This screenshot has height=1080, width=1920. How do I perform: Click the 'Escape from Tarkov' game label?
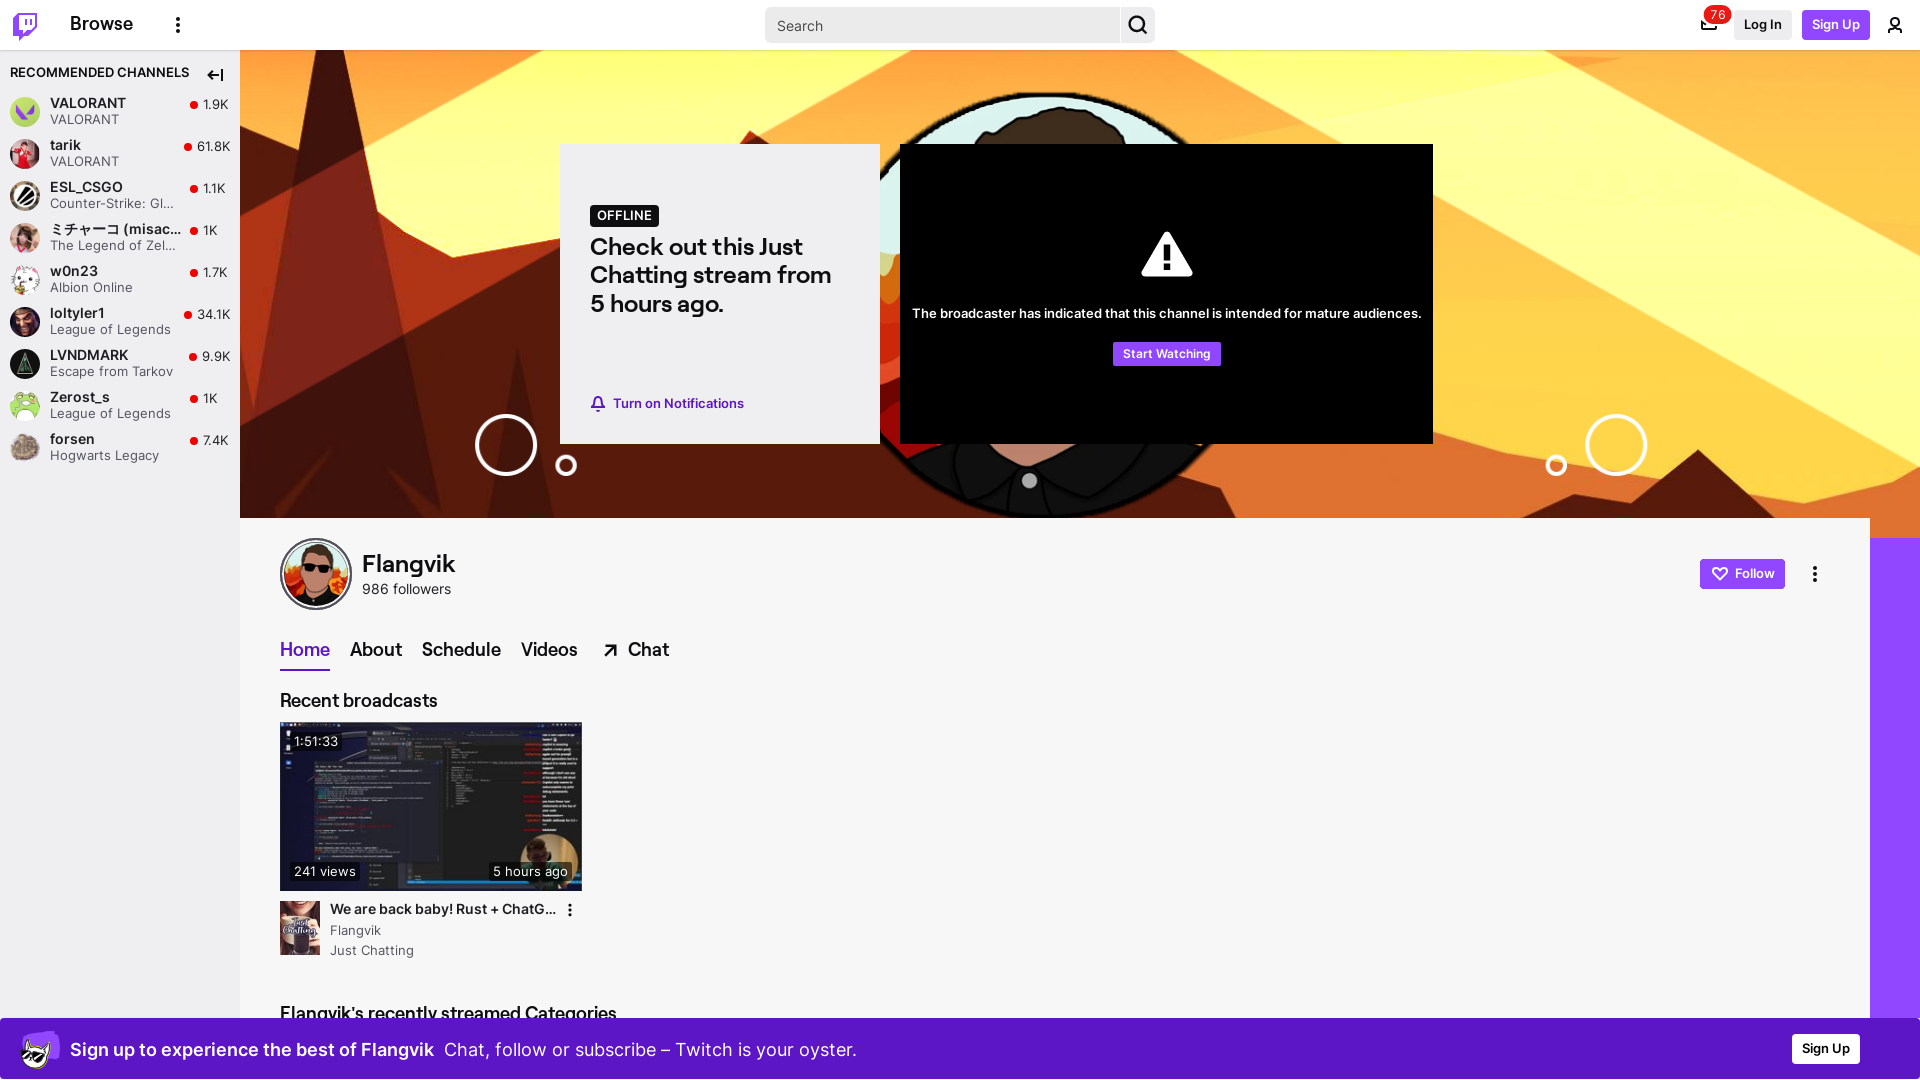click(111, 372)
